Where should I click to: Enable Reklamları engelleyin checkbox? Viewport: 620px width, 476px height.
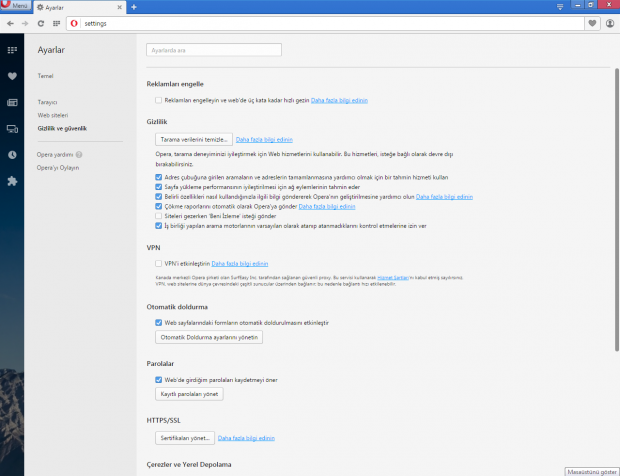click(159, 100)
